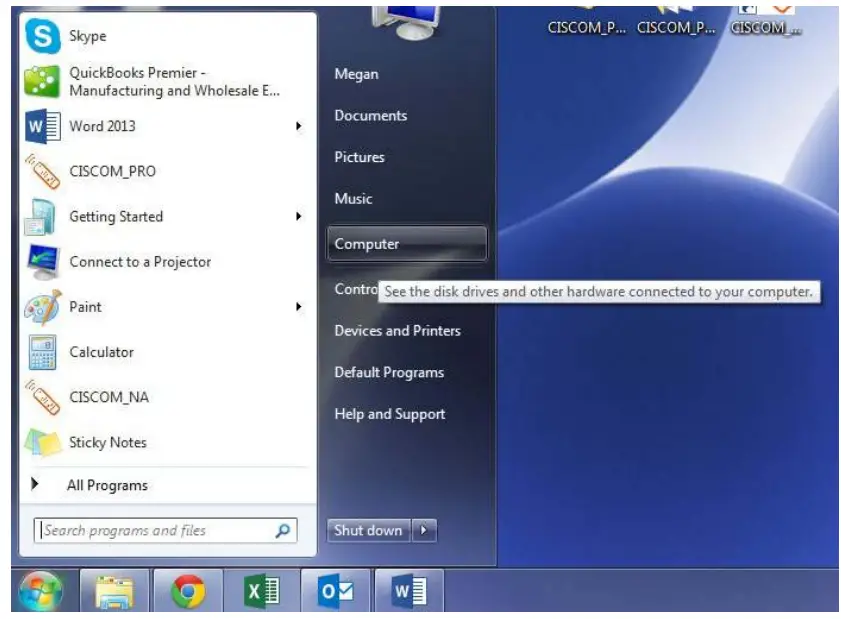Launch QuickBooks Premier via its green icon
841x619 pixels.
coord(42,81)
